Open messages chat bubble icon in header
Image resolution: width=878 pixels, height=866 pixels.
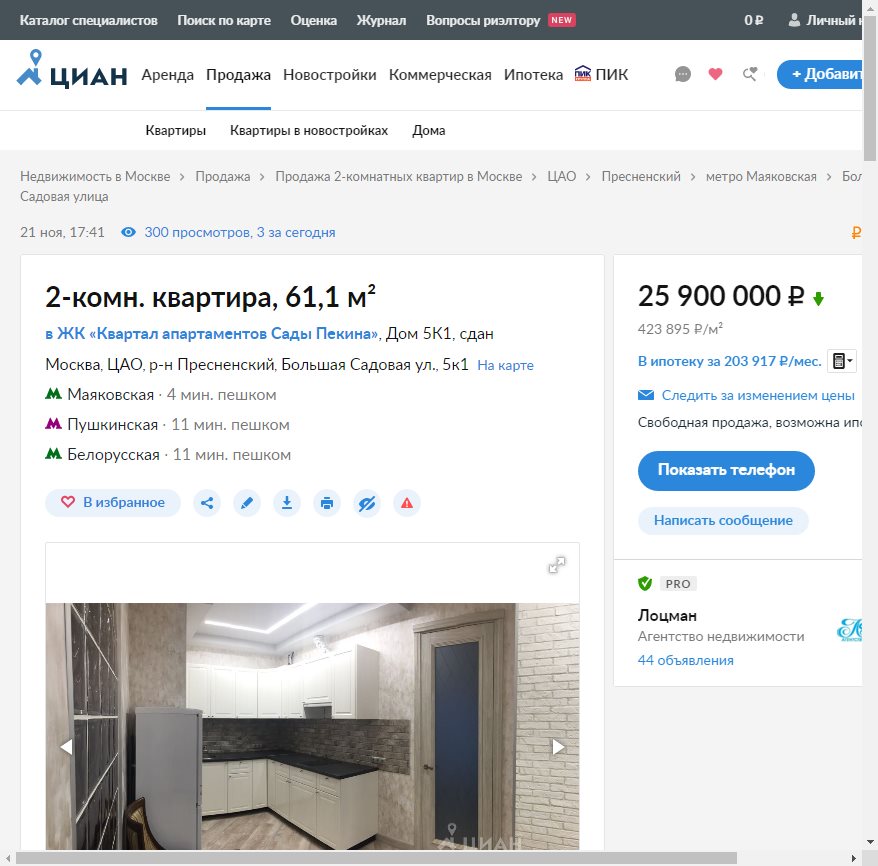[x=683, y=74]
